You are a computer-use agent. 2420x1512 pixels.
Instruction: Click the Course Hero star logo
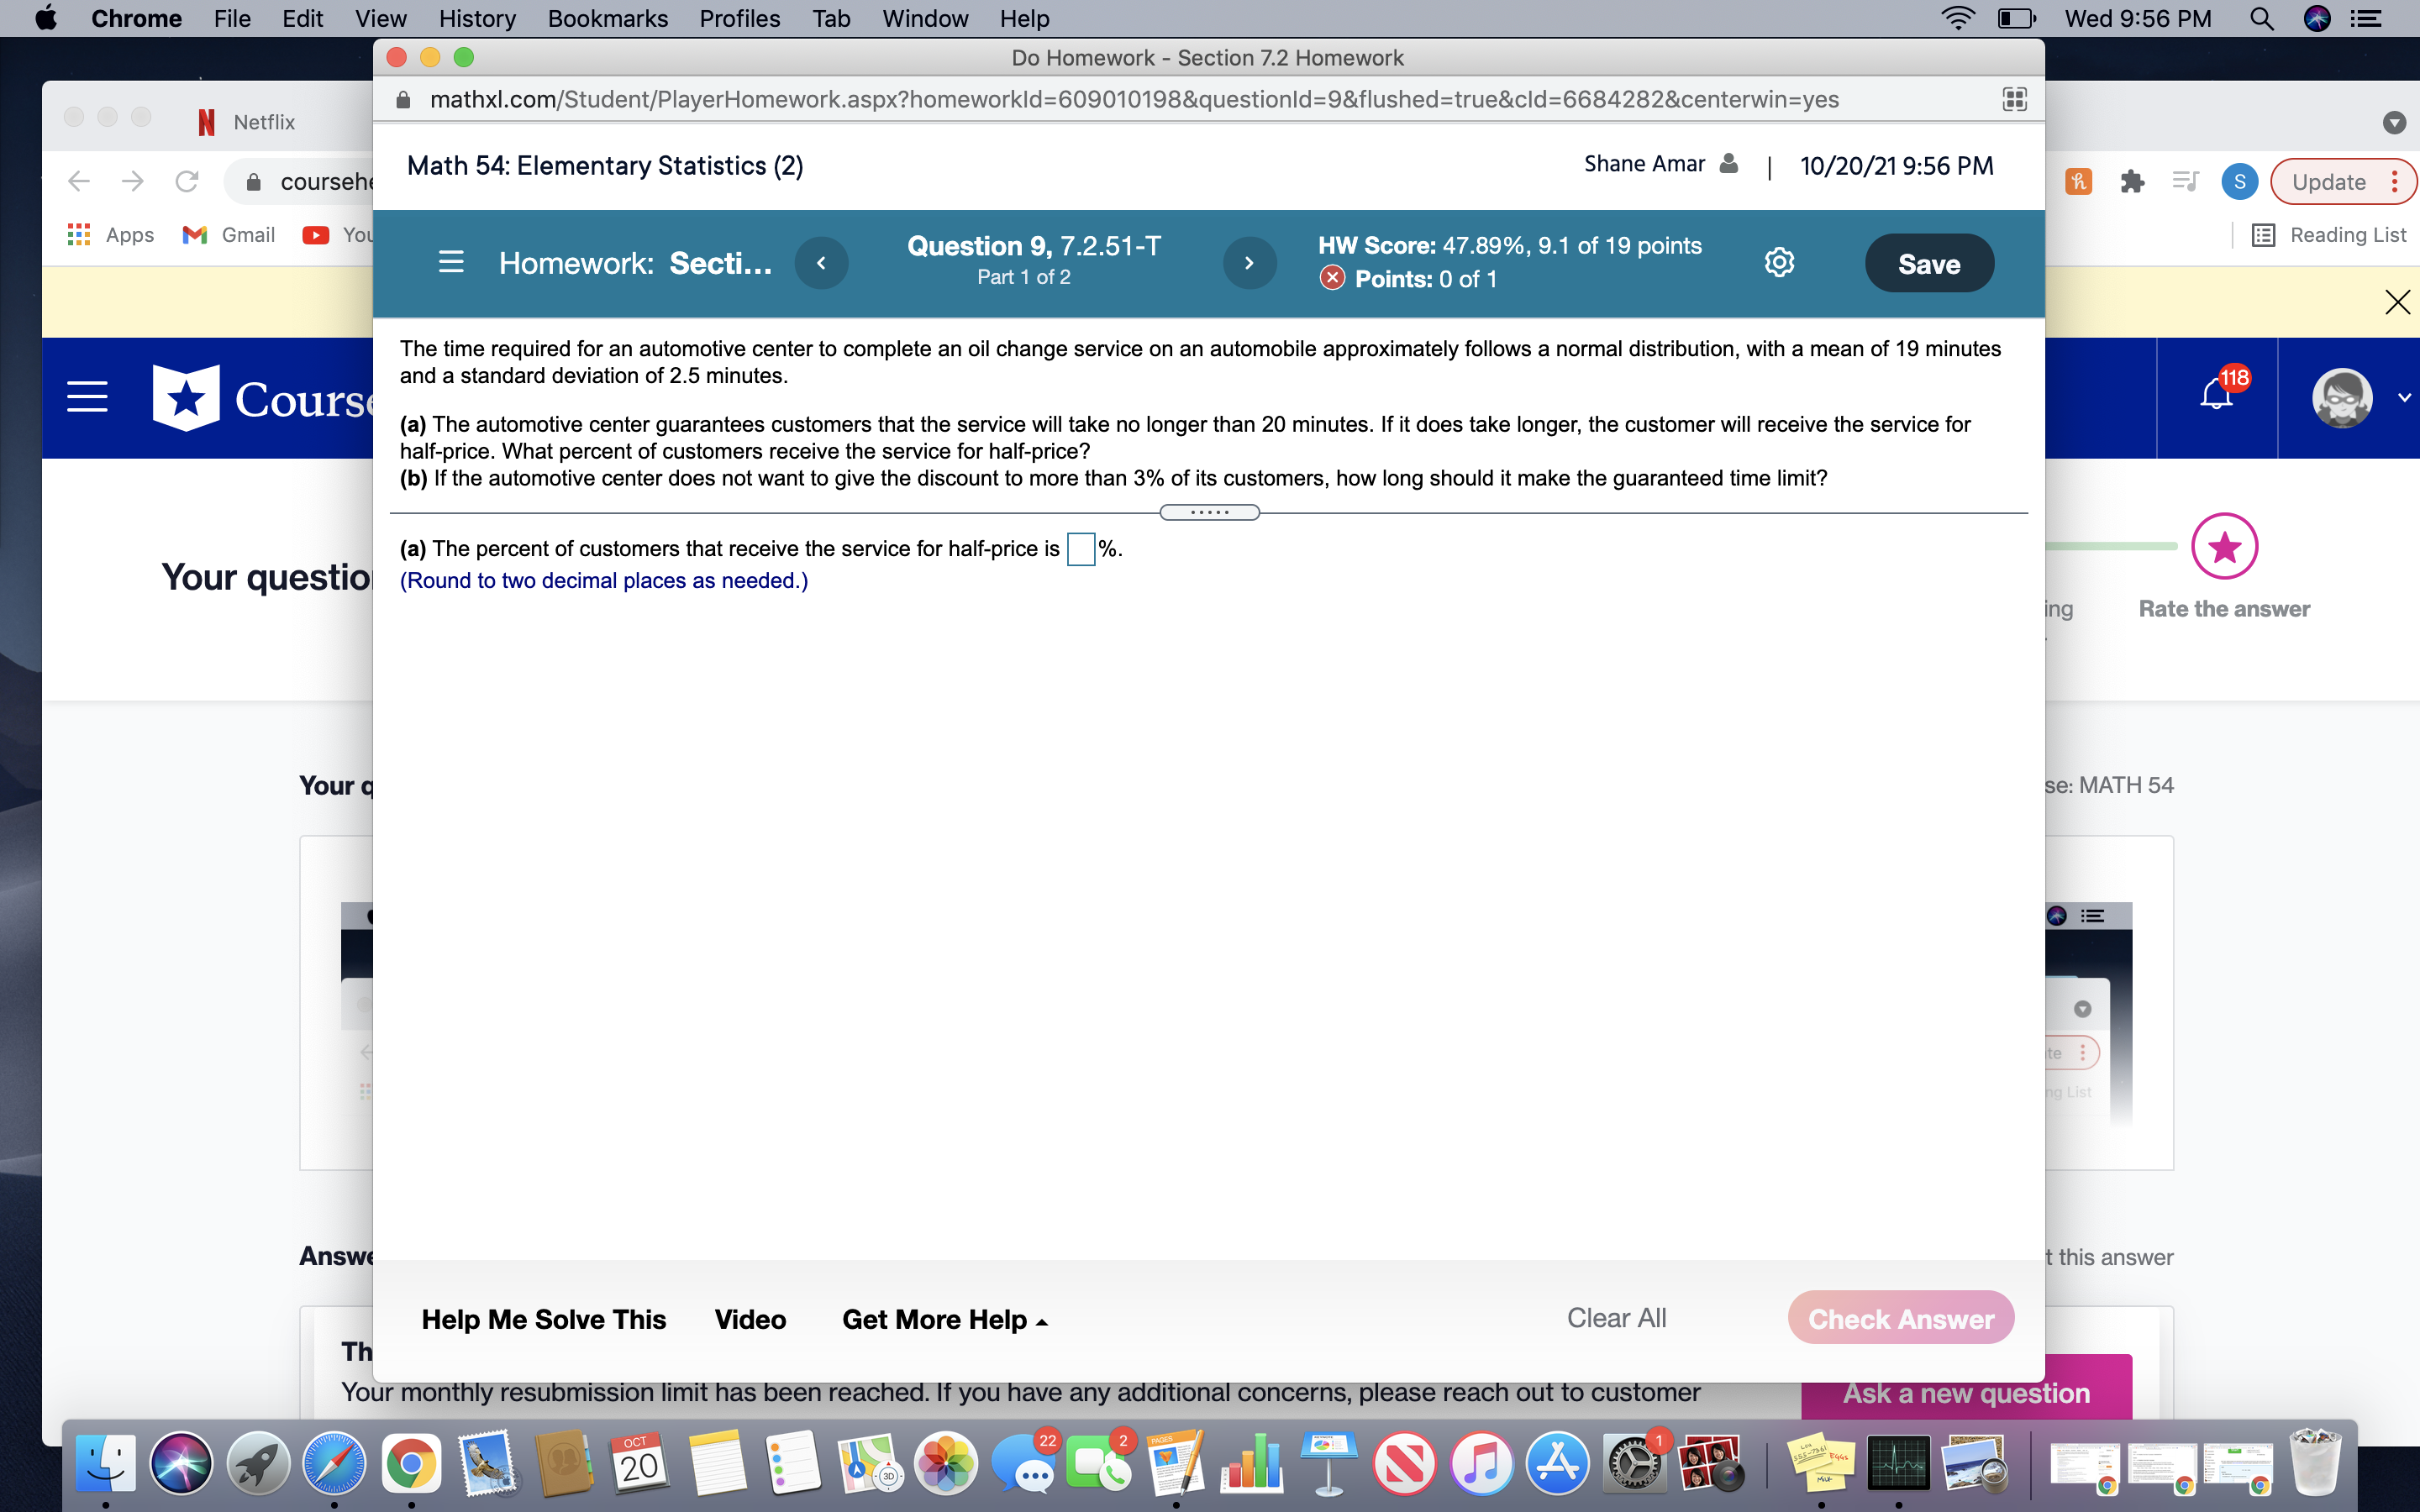point(186,397)
